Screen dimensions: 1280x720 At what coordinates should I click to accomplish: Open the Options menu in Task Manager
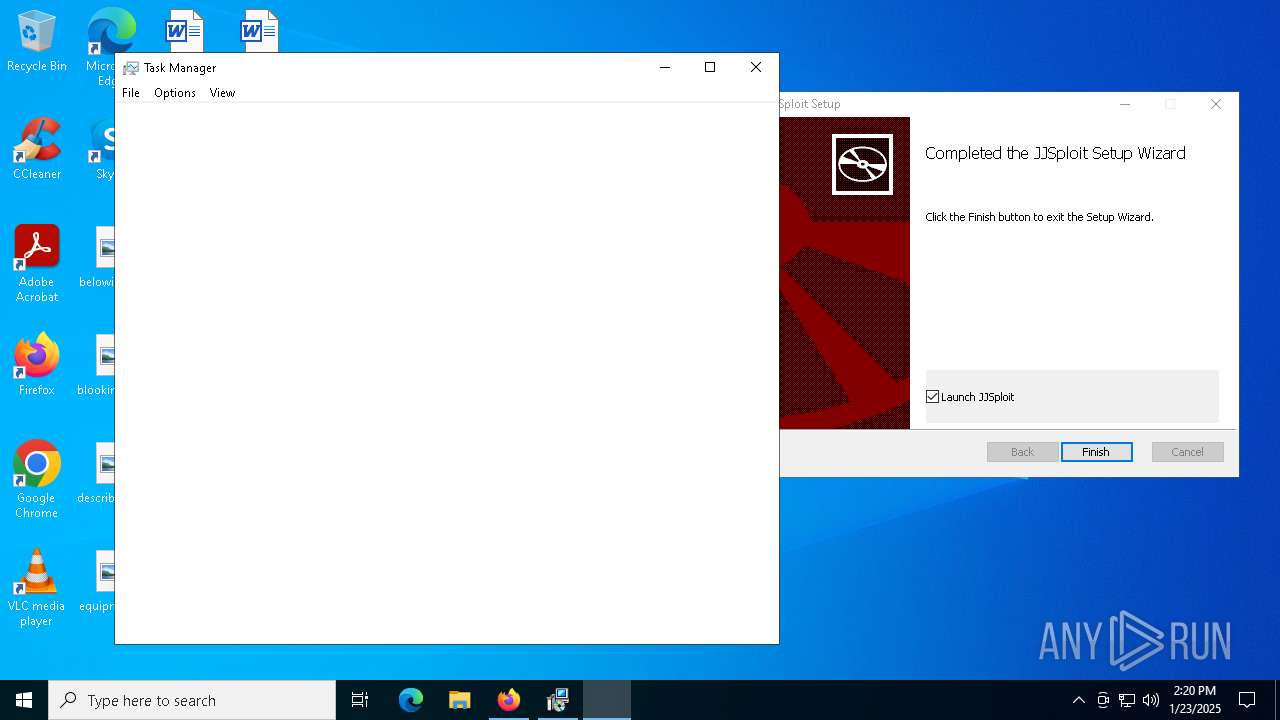[175, 93]
